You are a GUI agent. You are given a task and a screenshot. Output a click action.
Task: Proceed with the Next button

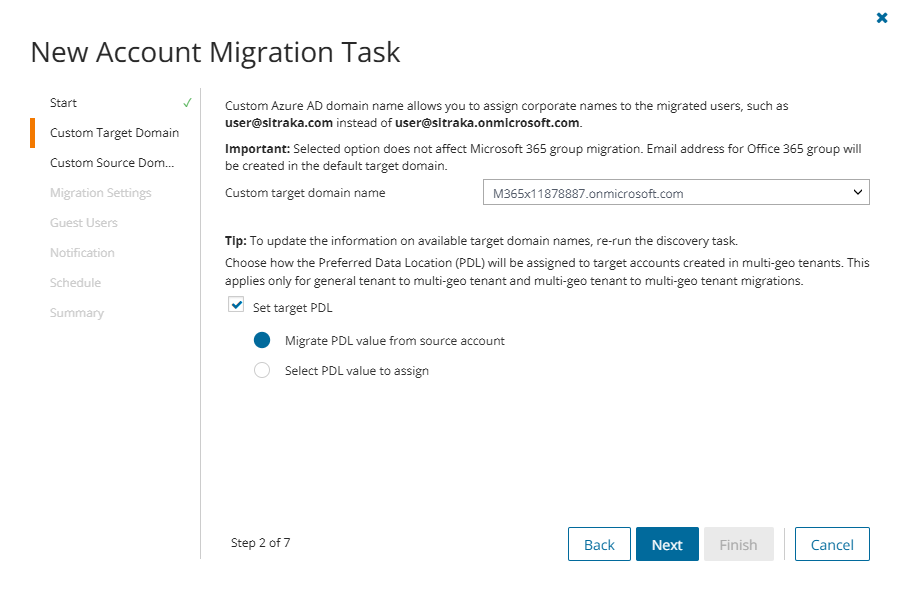tap(667, 544)
